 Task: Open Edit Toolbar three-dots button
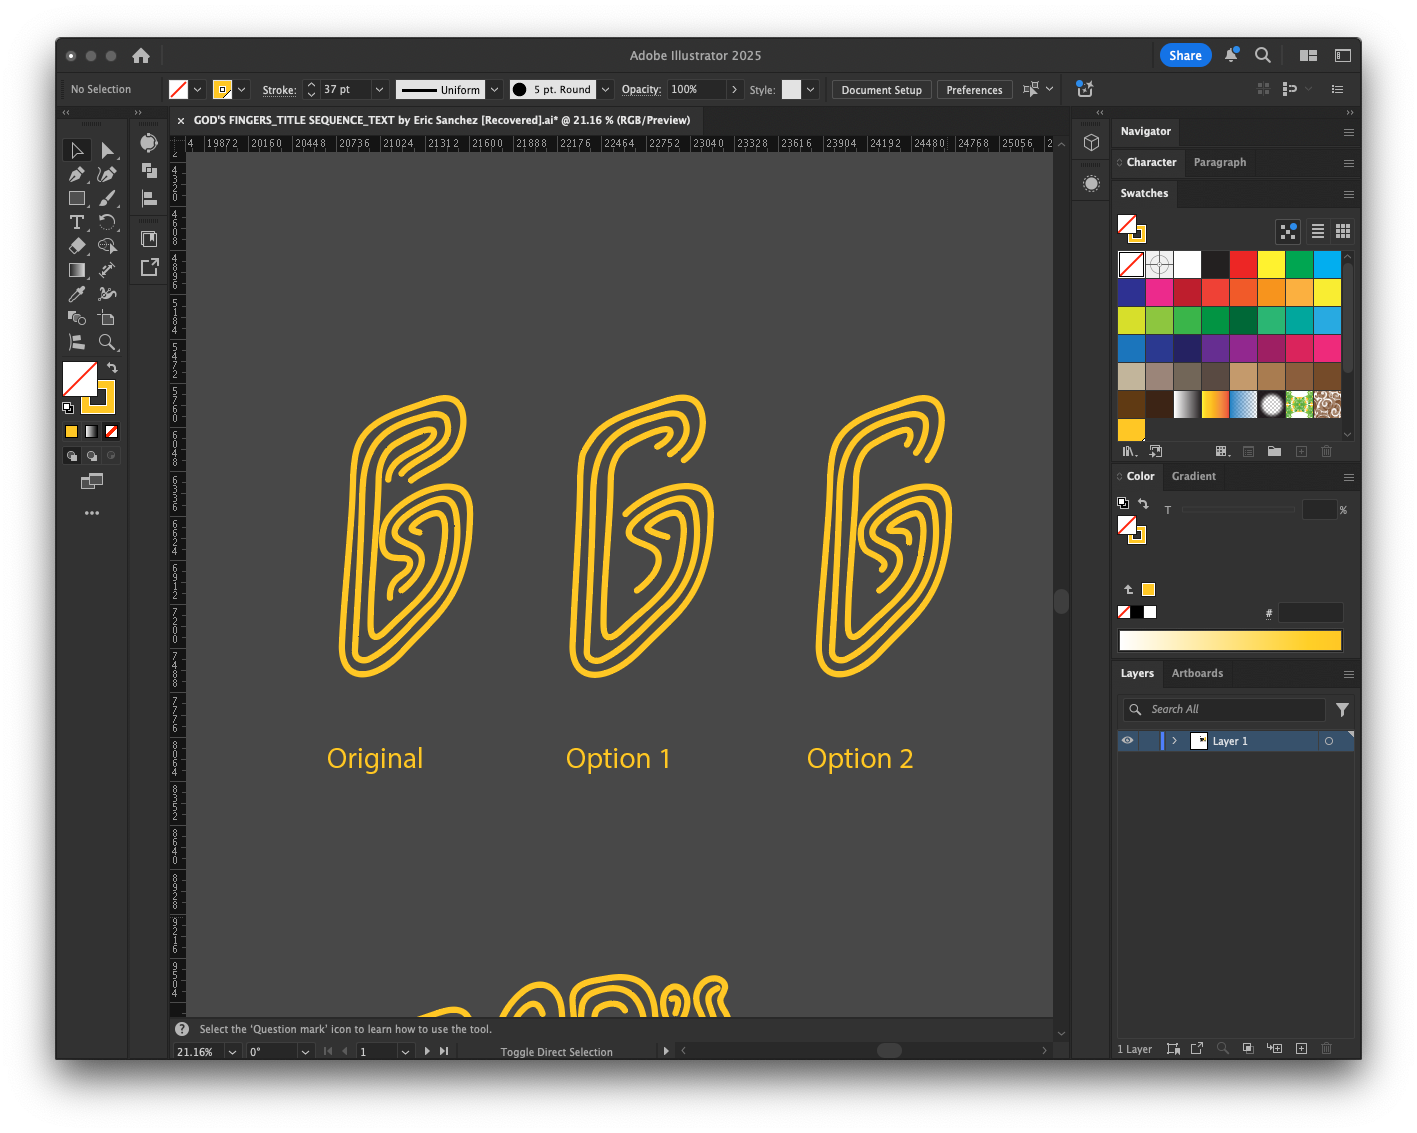92,513
